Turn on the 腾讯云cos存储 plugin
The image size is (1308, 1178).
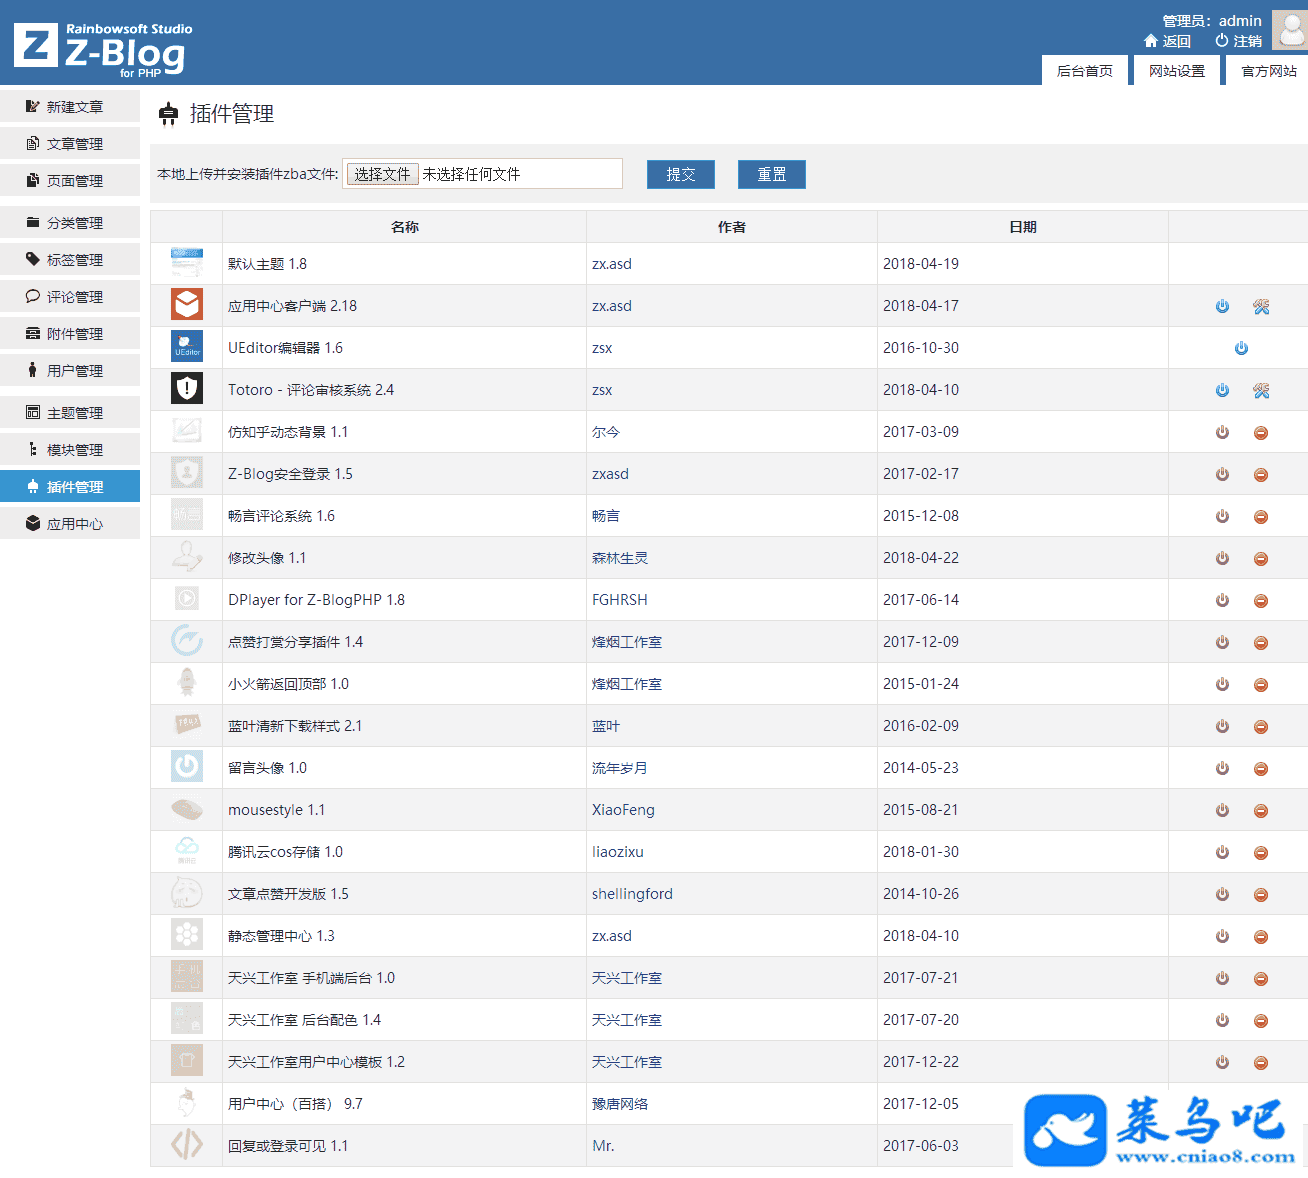(x=1222, y=853)
